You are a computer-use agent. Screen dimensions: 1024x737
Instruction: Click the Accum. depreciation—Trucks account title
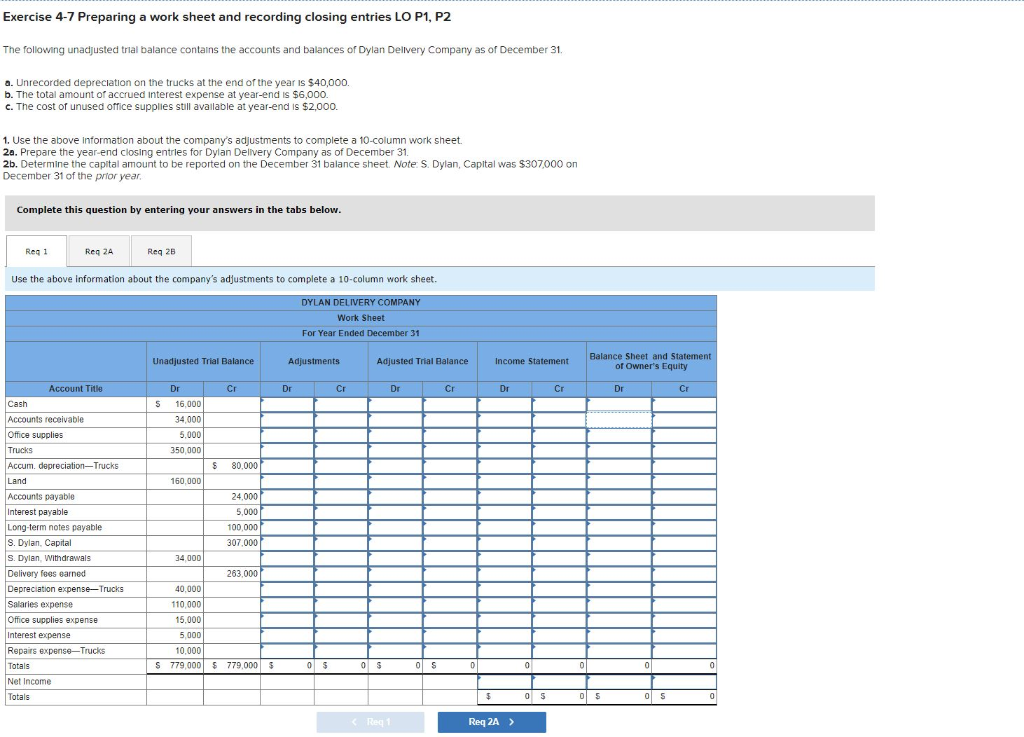pos(63,466)
